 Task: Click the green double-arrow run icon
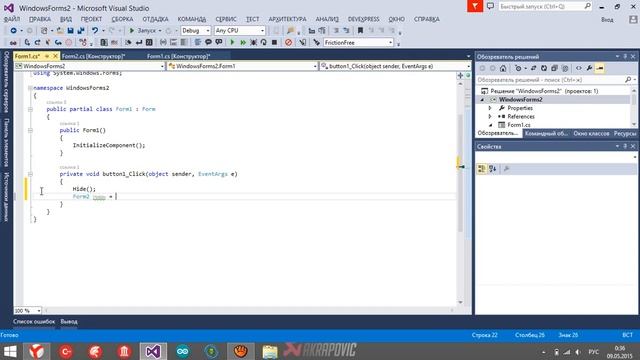point(243,42)
